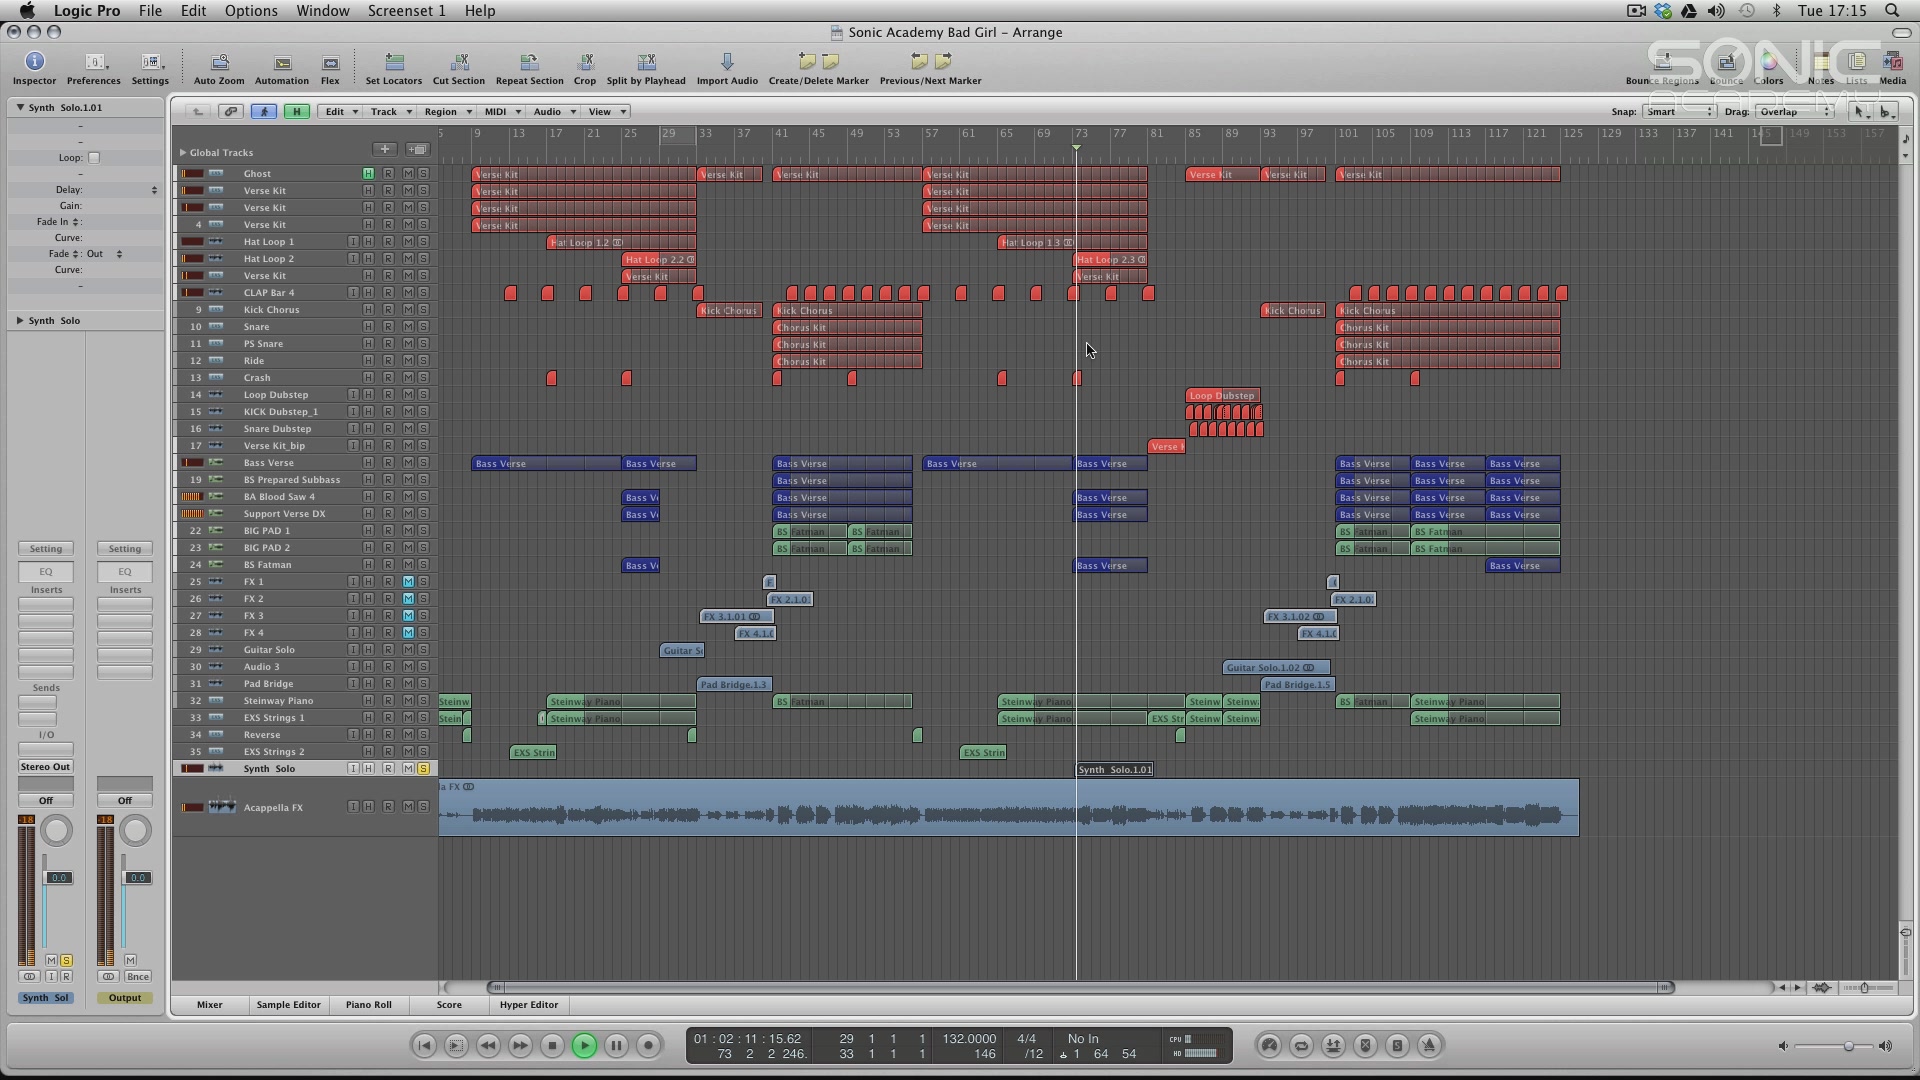Add a new track with plus button
Screen dimensions: 1920x1080
point(384,150)
